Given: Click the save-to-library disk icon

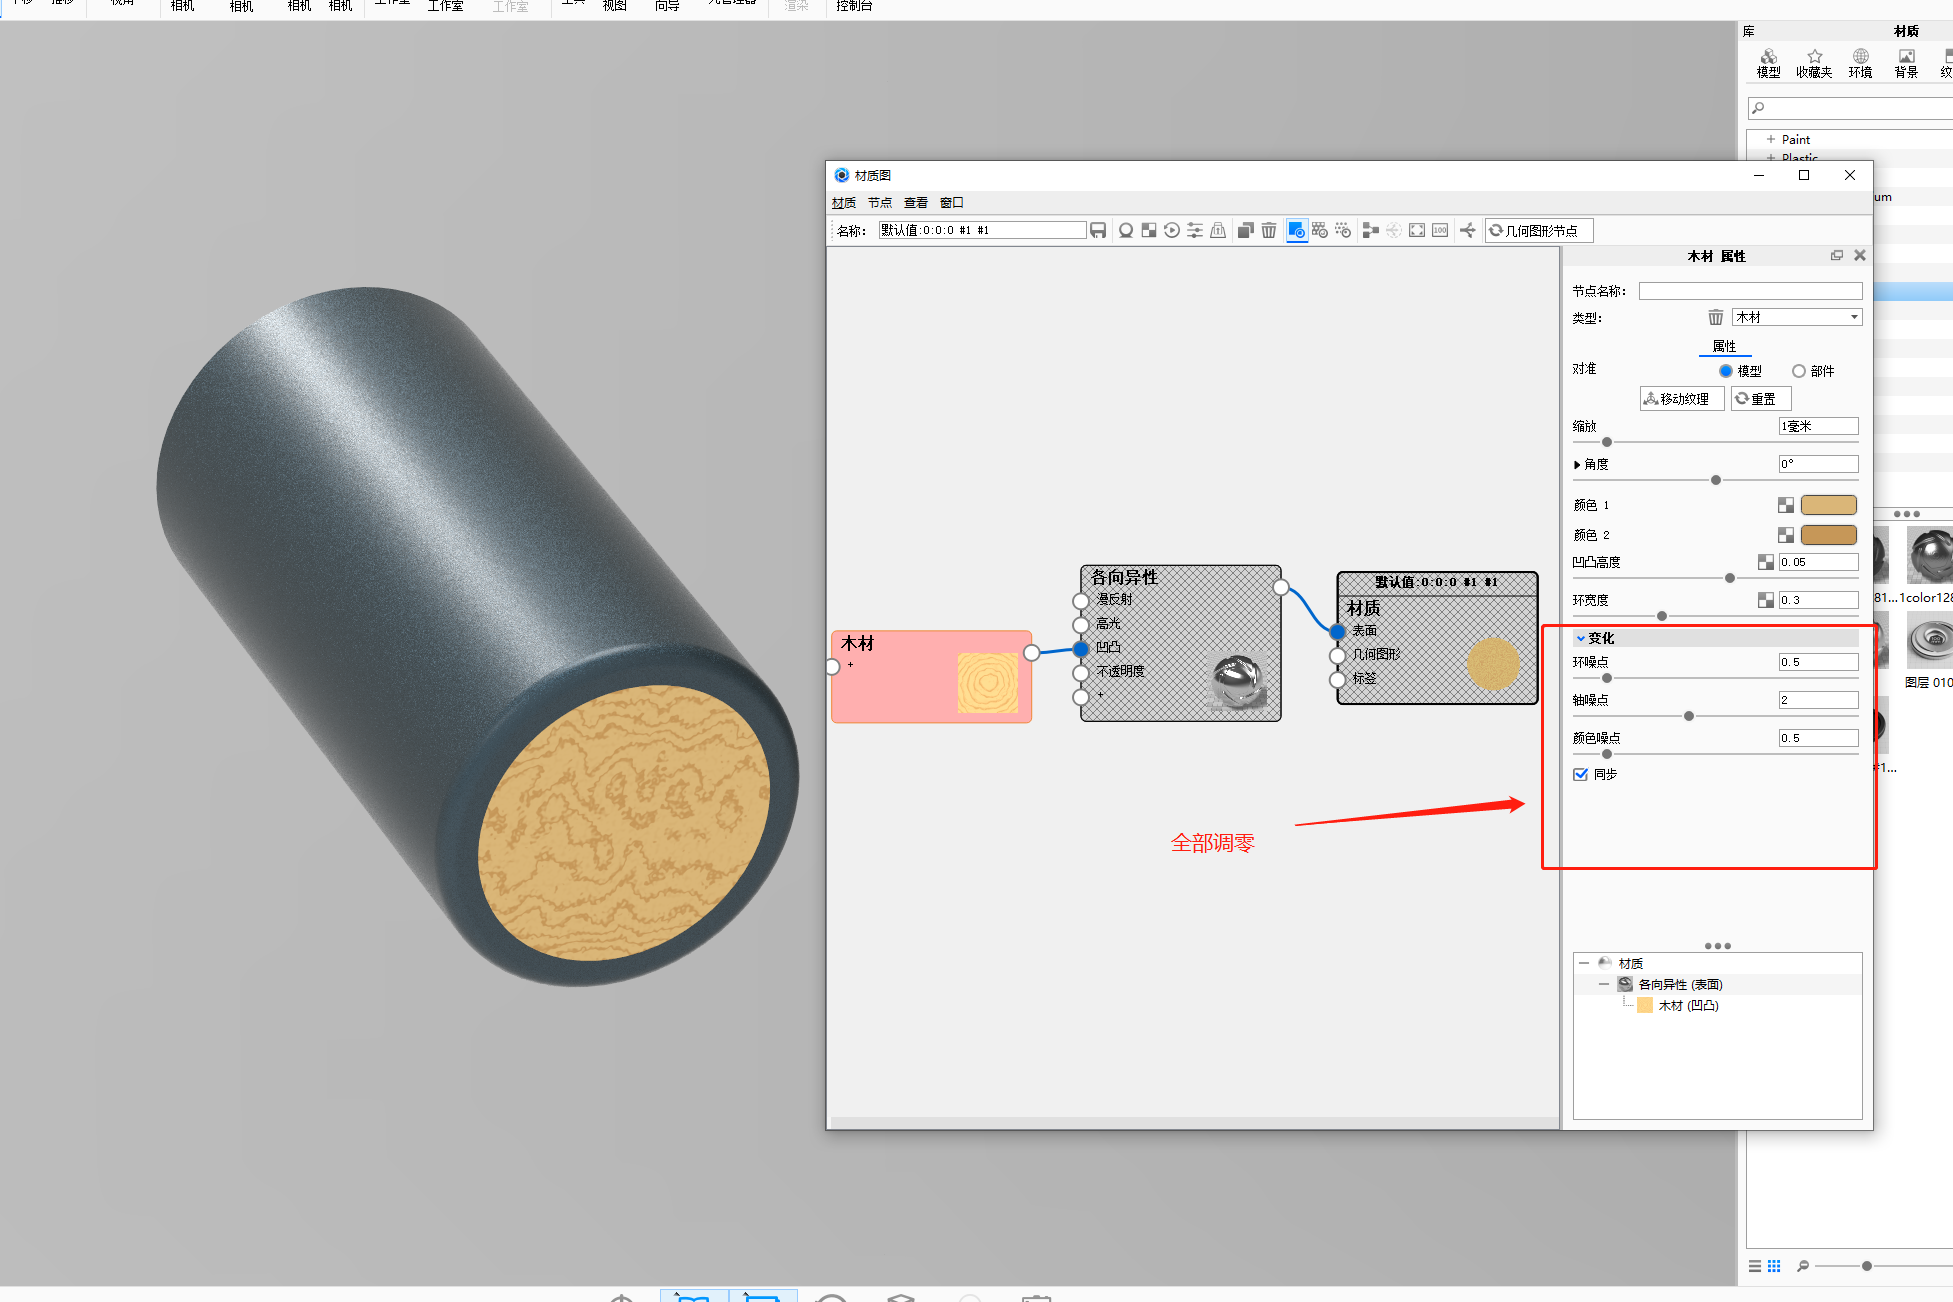Looking at the screenshot, I should [x=1098, y=231].
